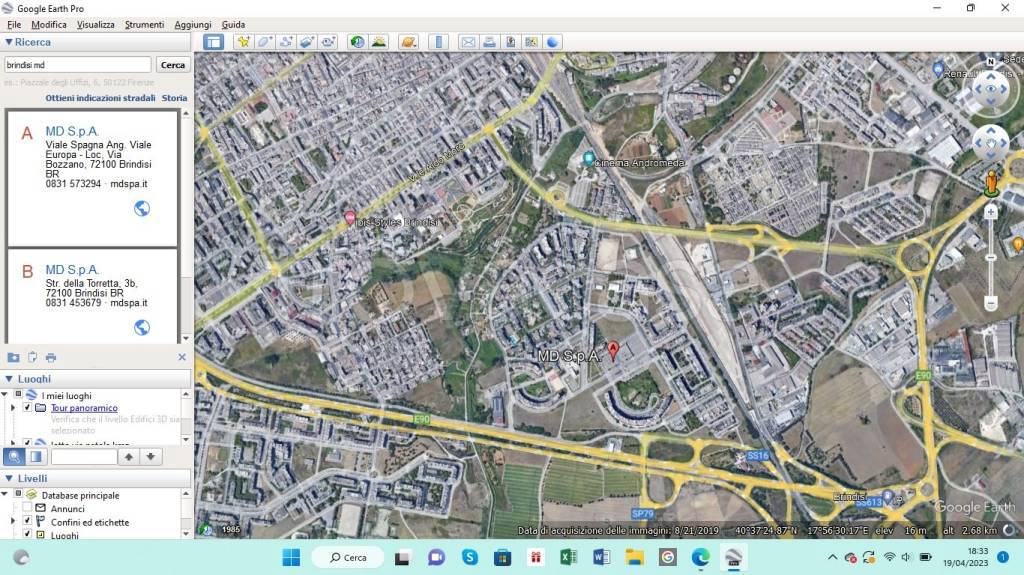The width and height of the screenshot is (1024, 575).
Task: Expand the Tour panoramico folder
Action: (13, 408)
